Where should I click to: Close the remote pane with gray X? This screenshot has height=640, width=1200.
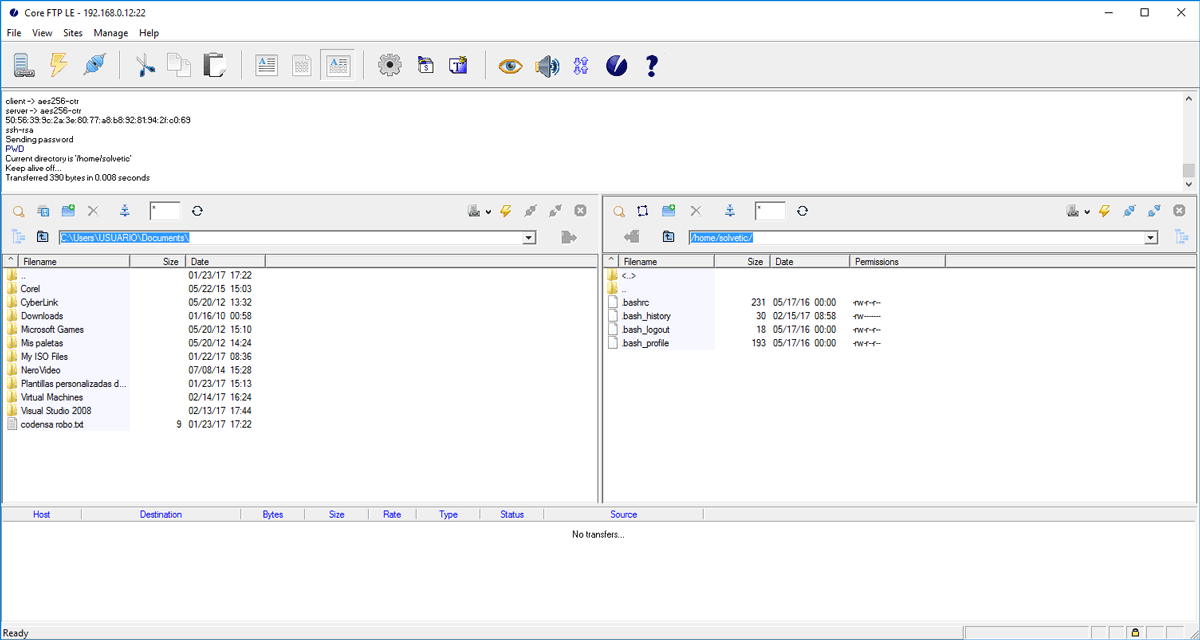coord(1180,211)
